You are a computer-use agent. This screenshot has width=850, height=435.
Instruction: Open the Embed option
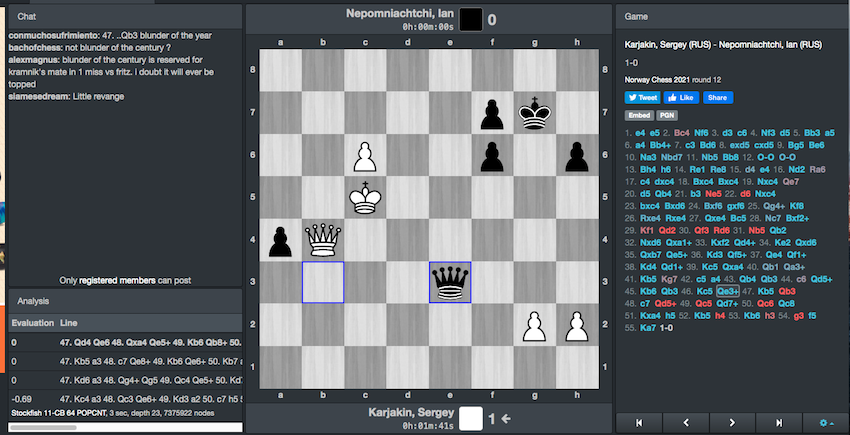coord(639,116)
